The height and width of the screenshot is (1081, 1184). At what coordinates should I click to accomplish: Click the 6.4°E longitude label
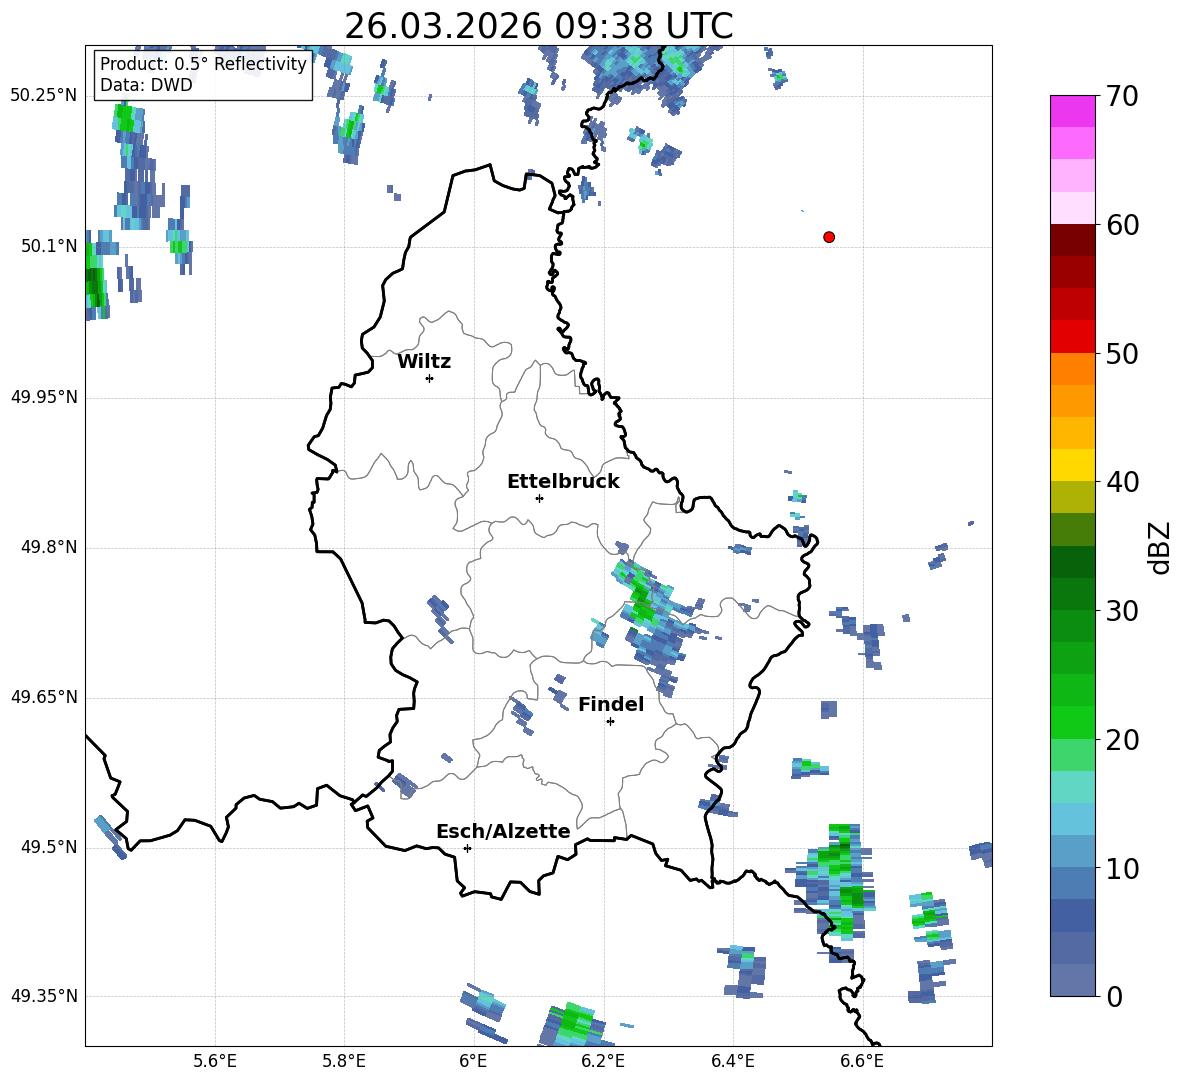pos(732,1061)
